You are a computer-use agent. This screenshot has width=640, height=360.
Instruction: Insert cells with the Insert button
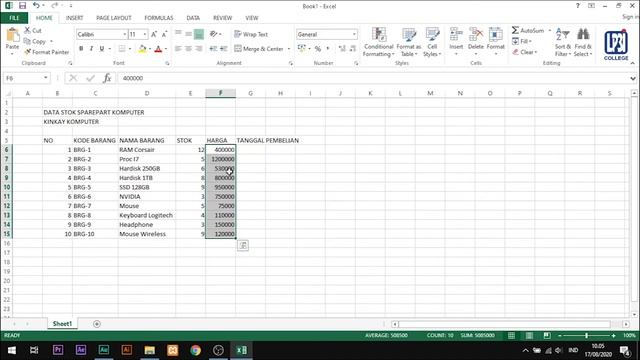456,42
